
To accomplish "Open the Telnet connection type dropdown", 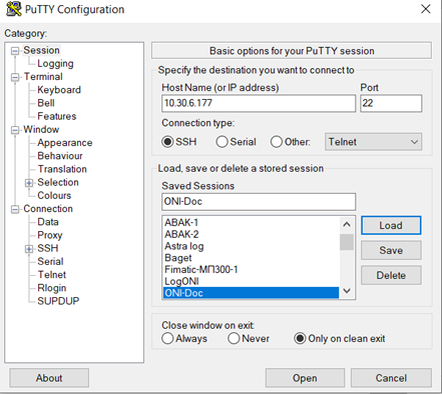I will coord(373,142).
